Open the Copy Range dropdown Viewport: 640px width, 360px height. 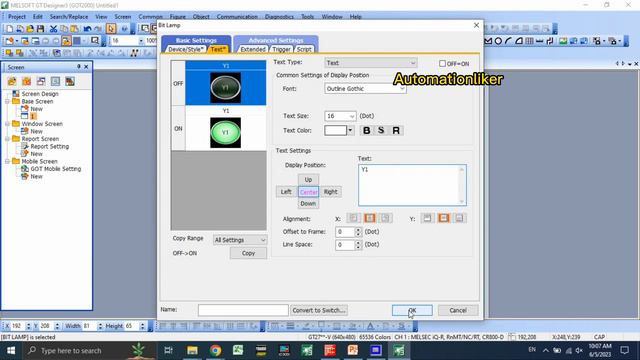pos(240,240)
